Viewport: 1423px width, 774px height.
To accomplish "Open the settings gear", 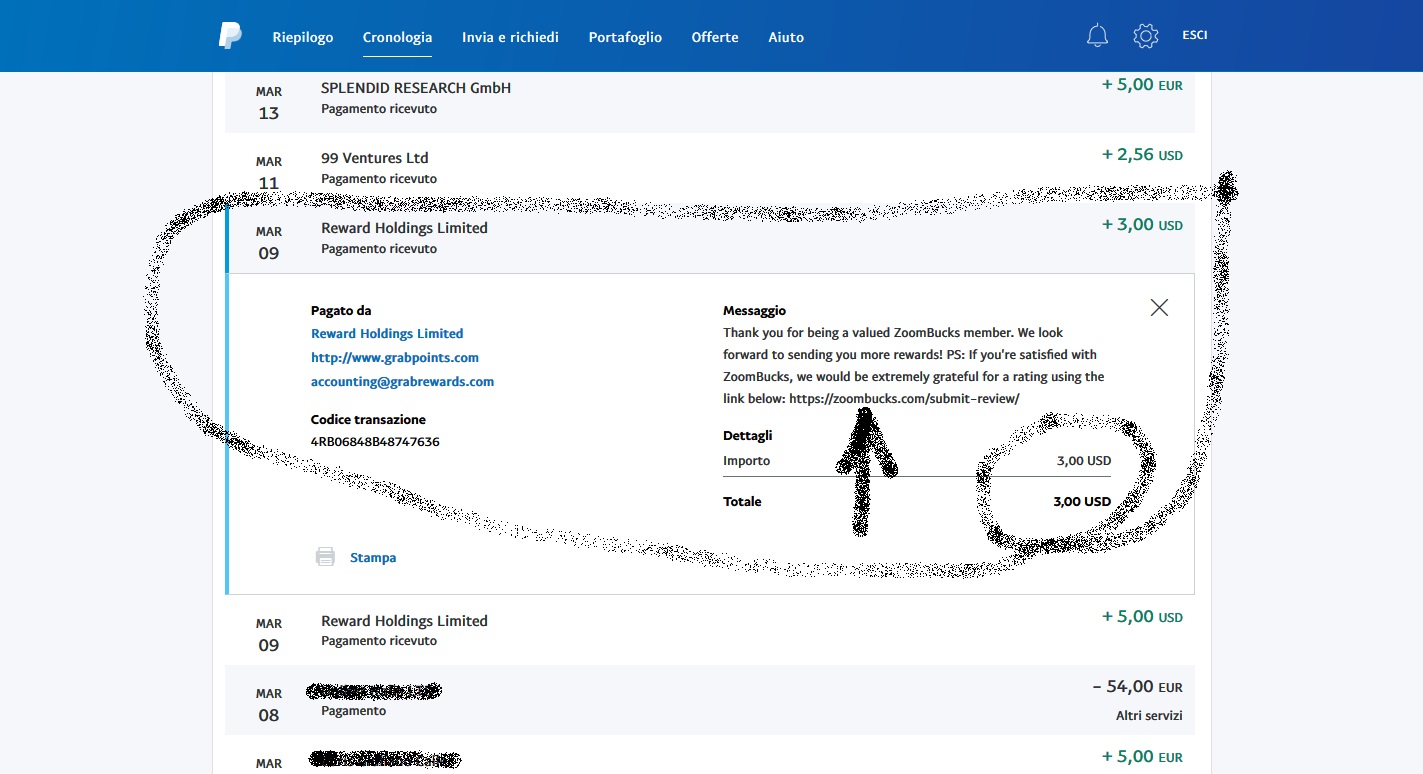I will pos(1145,36).
